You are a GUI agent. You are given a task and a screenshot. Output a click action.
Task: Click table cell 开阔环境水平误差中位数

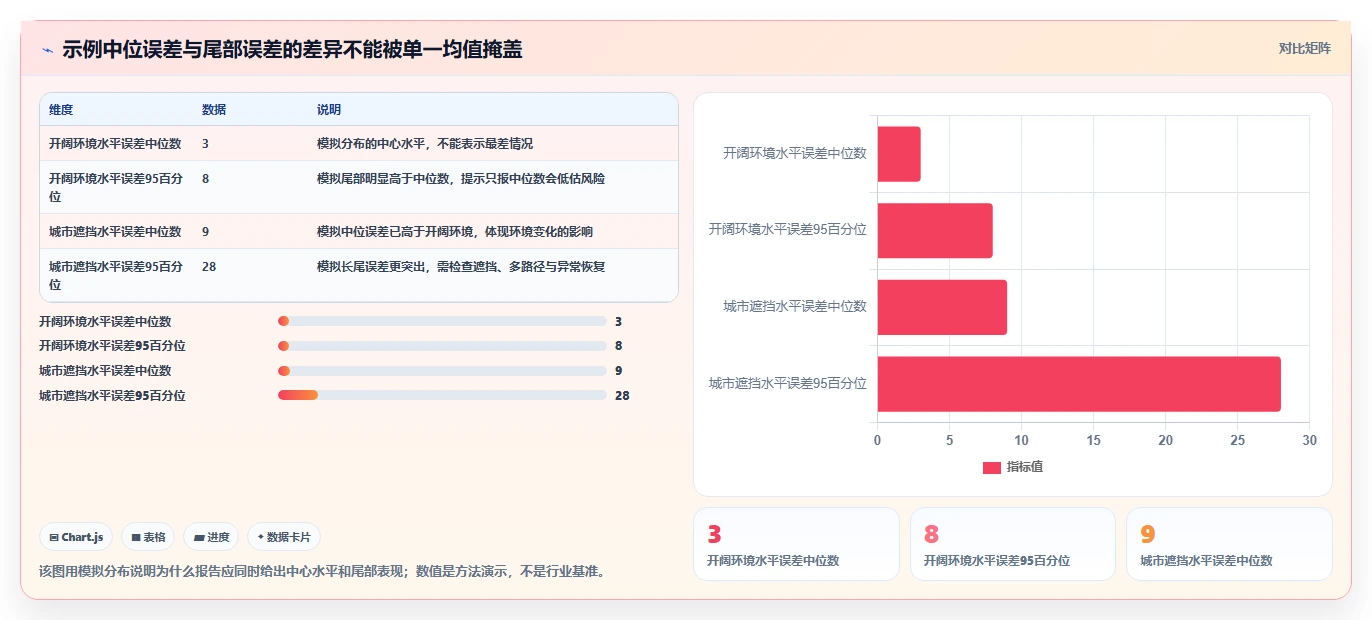point(115,144)
